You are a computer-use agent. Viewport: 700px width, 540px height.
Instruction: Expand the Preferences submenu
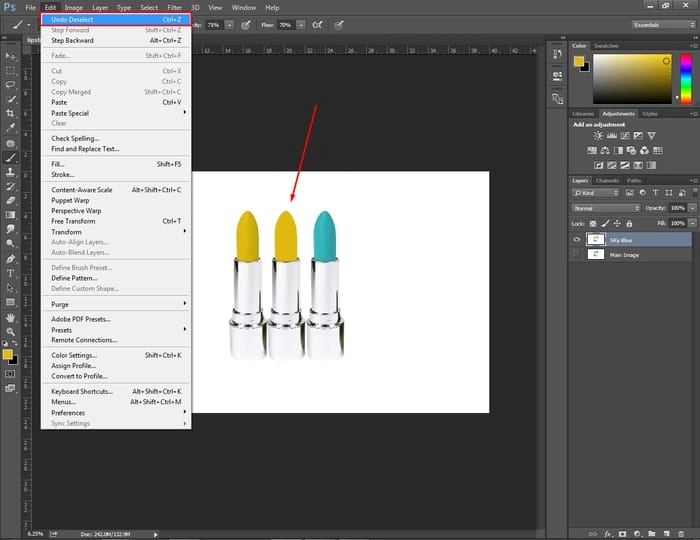116,413
